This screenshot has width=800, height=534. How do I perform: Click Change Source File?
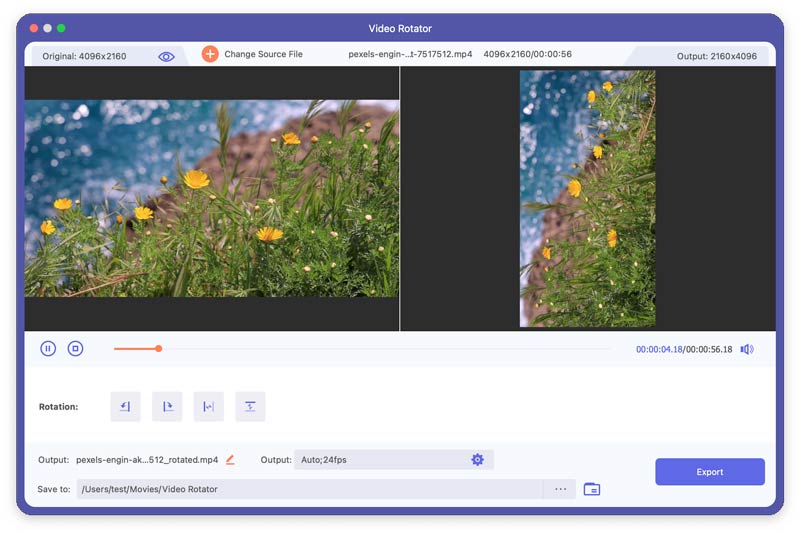coord(263,54)
